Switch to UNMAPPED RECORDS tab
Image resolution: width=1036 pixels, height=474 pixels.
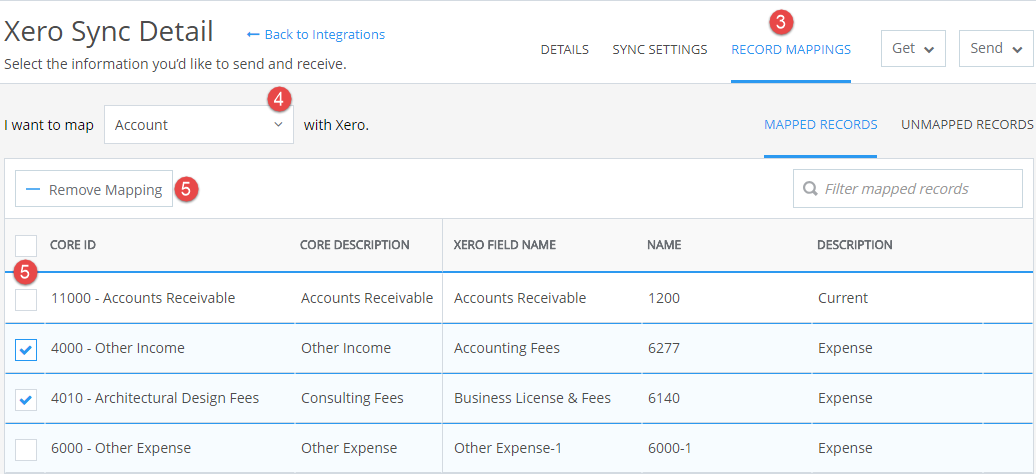(x=967, y=125)
